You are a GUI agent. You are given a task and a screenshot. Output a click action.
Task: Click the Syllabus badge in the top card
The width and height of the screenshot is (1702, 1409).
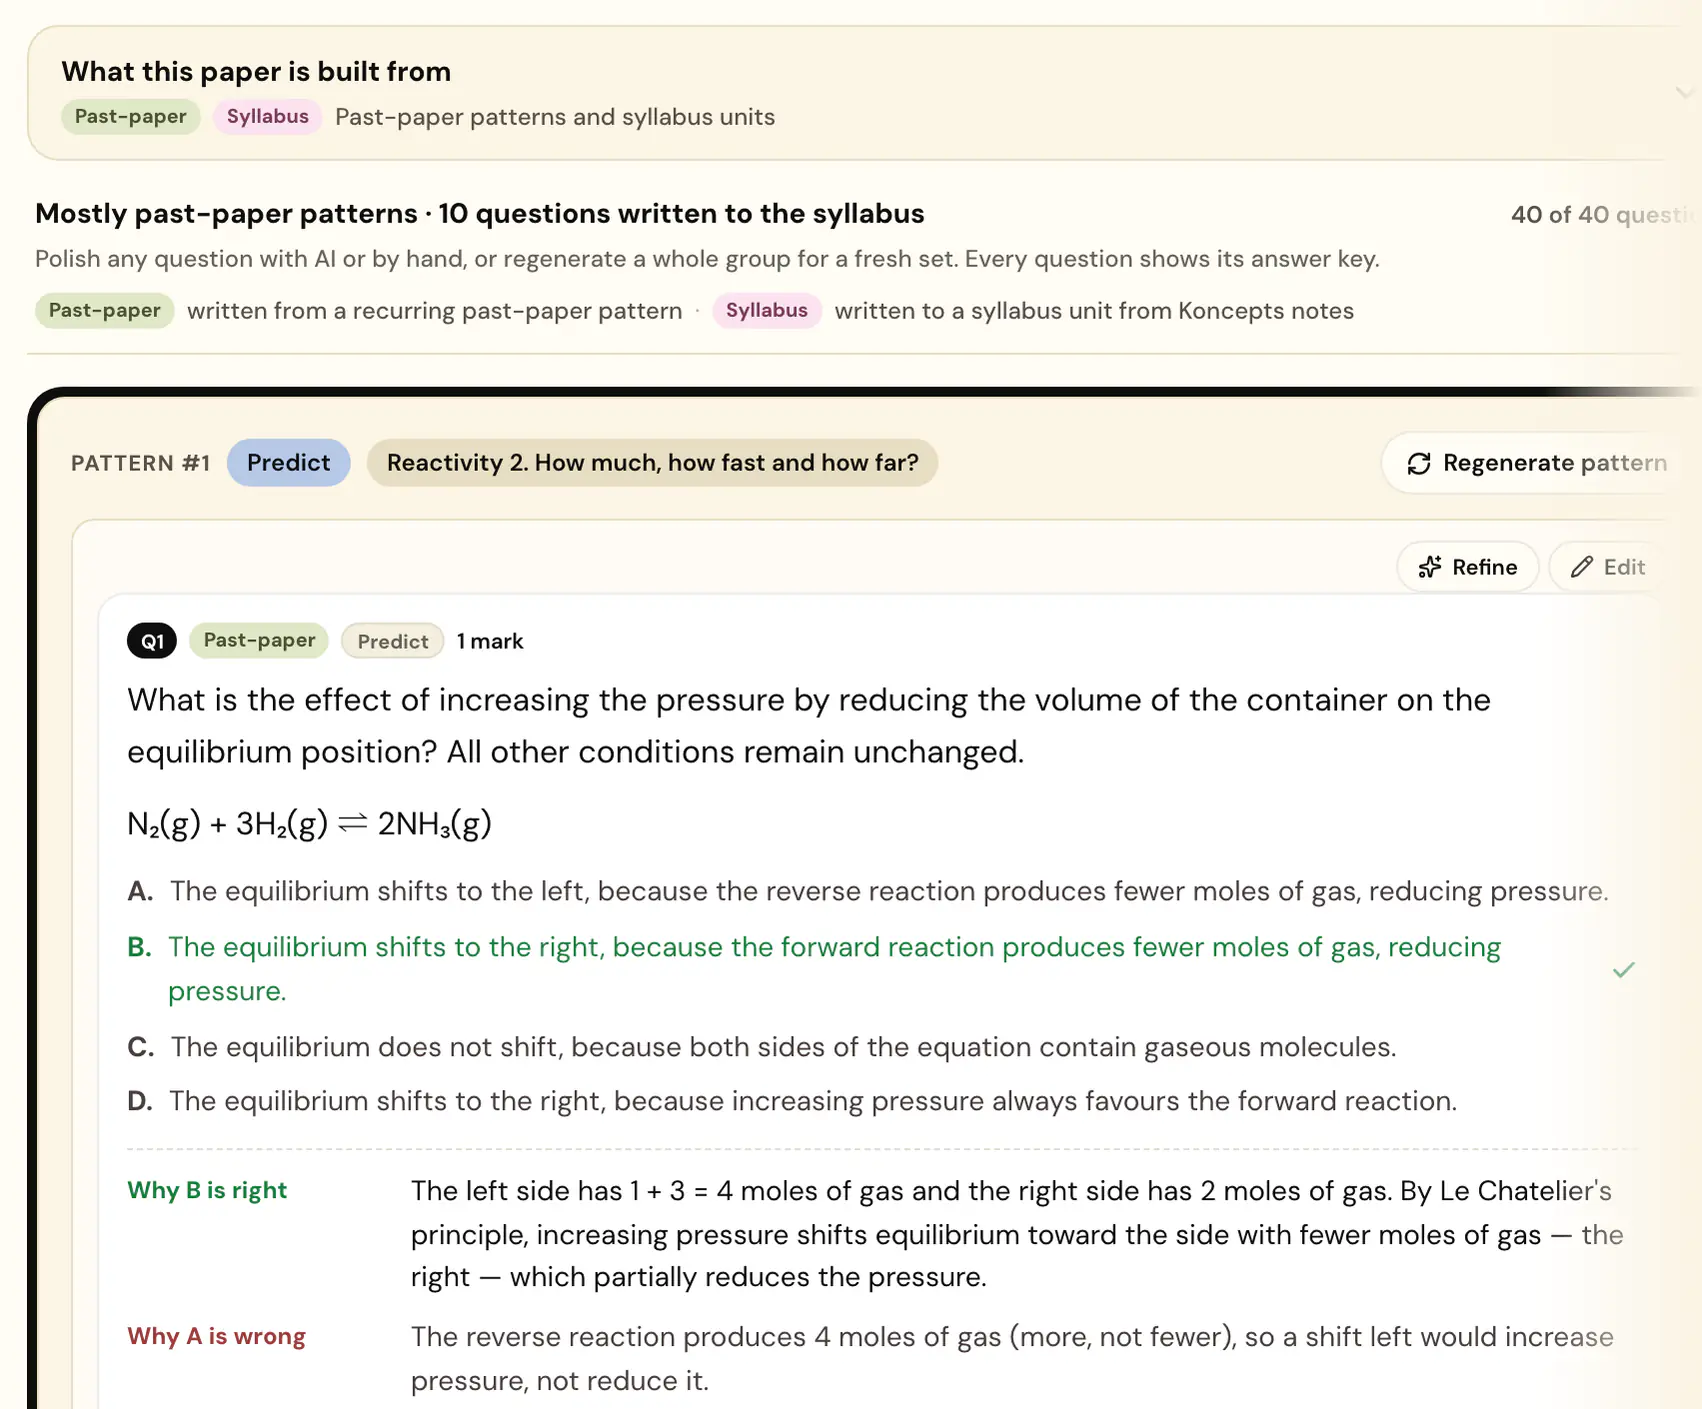268,117
